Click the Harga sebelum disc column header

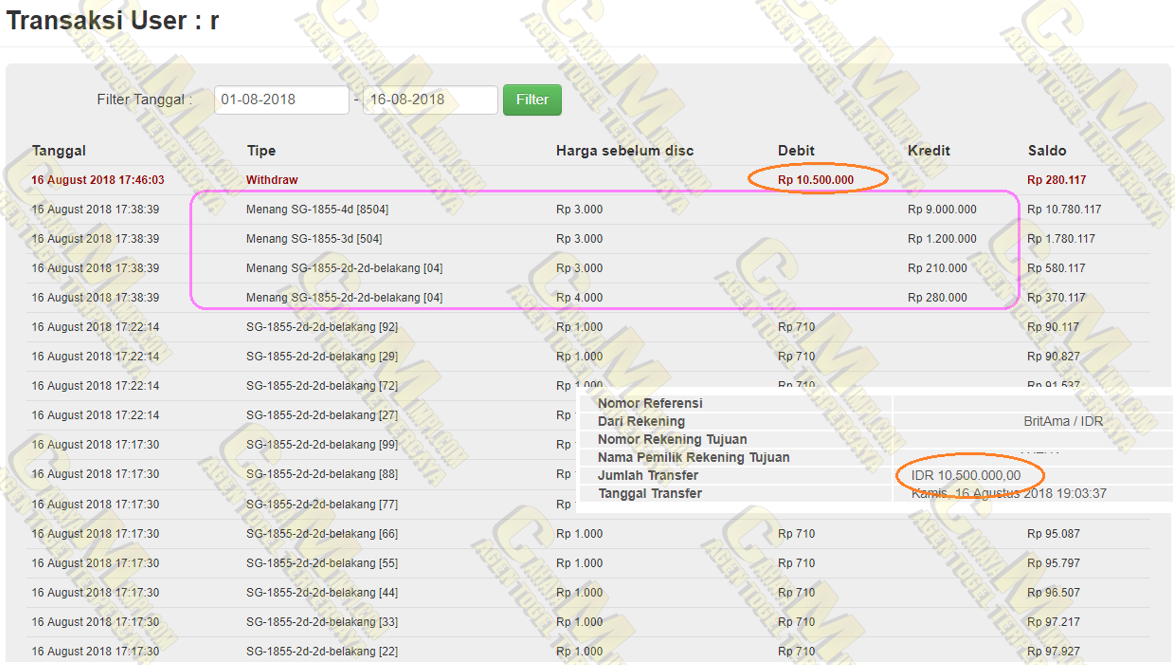click(624, 151)
